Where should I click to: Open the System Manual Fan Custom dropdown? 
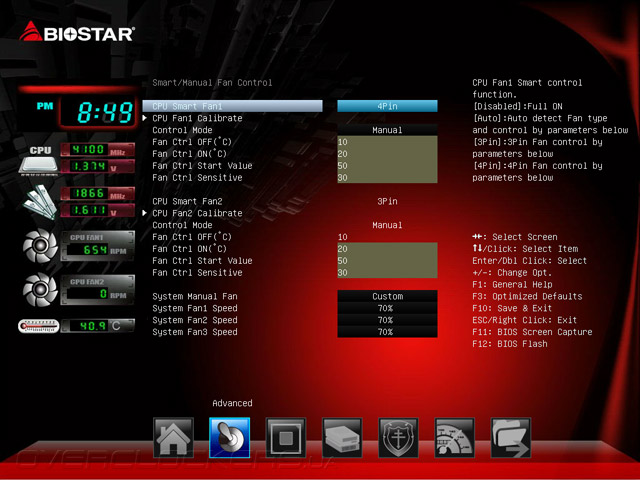[x=387, y=296]
